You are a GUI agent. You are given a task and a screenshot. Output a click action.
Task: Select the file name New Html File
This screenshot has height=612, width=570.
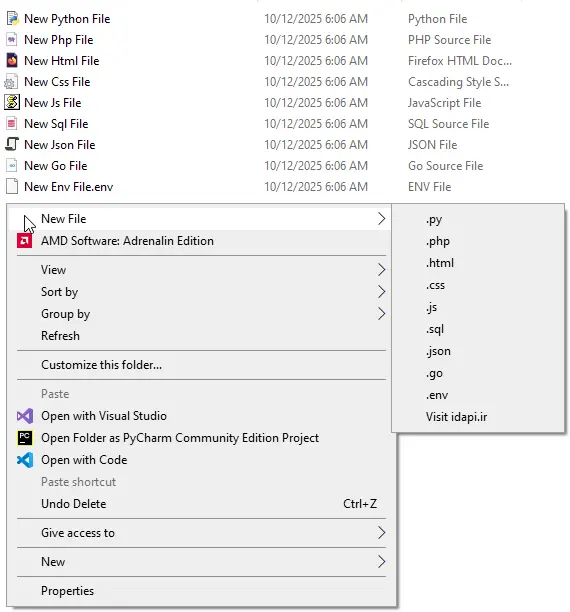coord(62,61)
